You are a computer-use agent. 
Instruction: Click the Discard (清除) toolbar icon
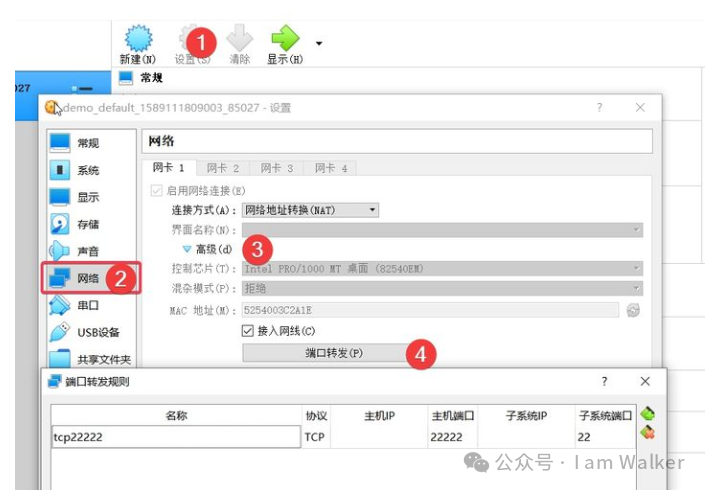pyautogui.click(x=240, y=38)
